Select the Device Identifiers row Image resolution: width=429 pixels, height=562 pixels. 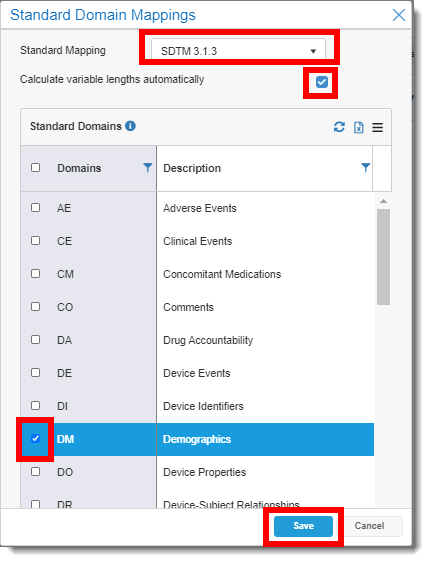click(x=197, y=406)
